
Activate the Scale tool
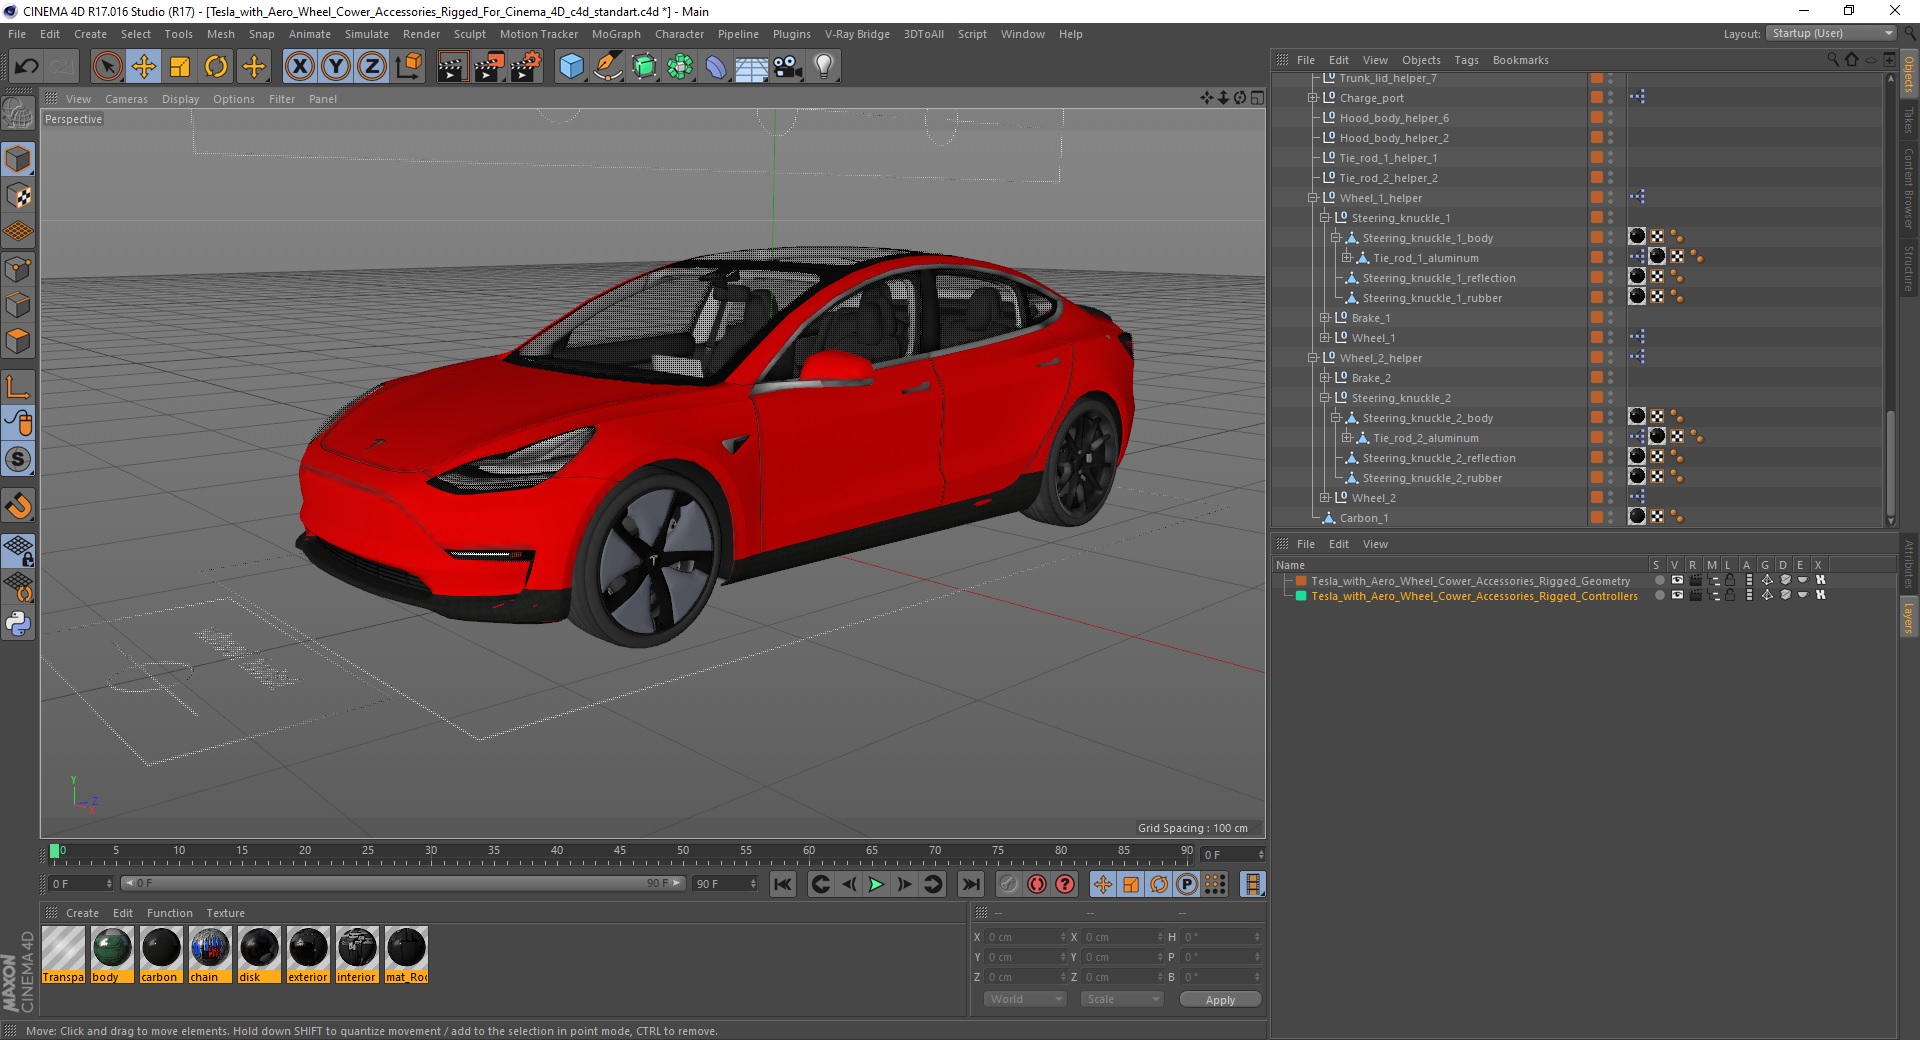(x=180, y=67)
